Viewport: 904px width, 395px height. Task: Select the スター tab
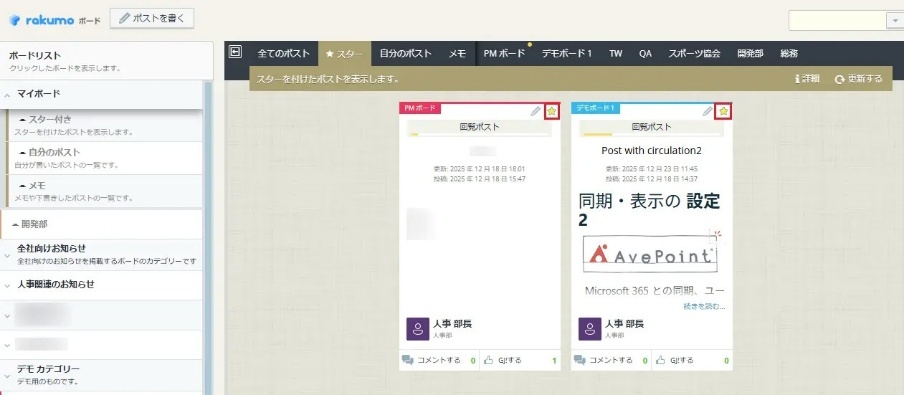(x=344, y=54)
